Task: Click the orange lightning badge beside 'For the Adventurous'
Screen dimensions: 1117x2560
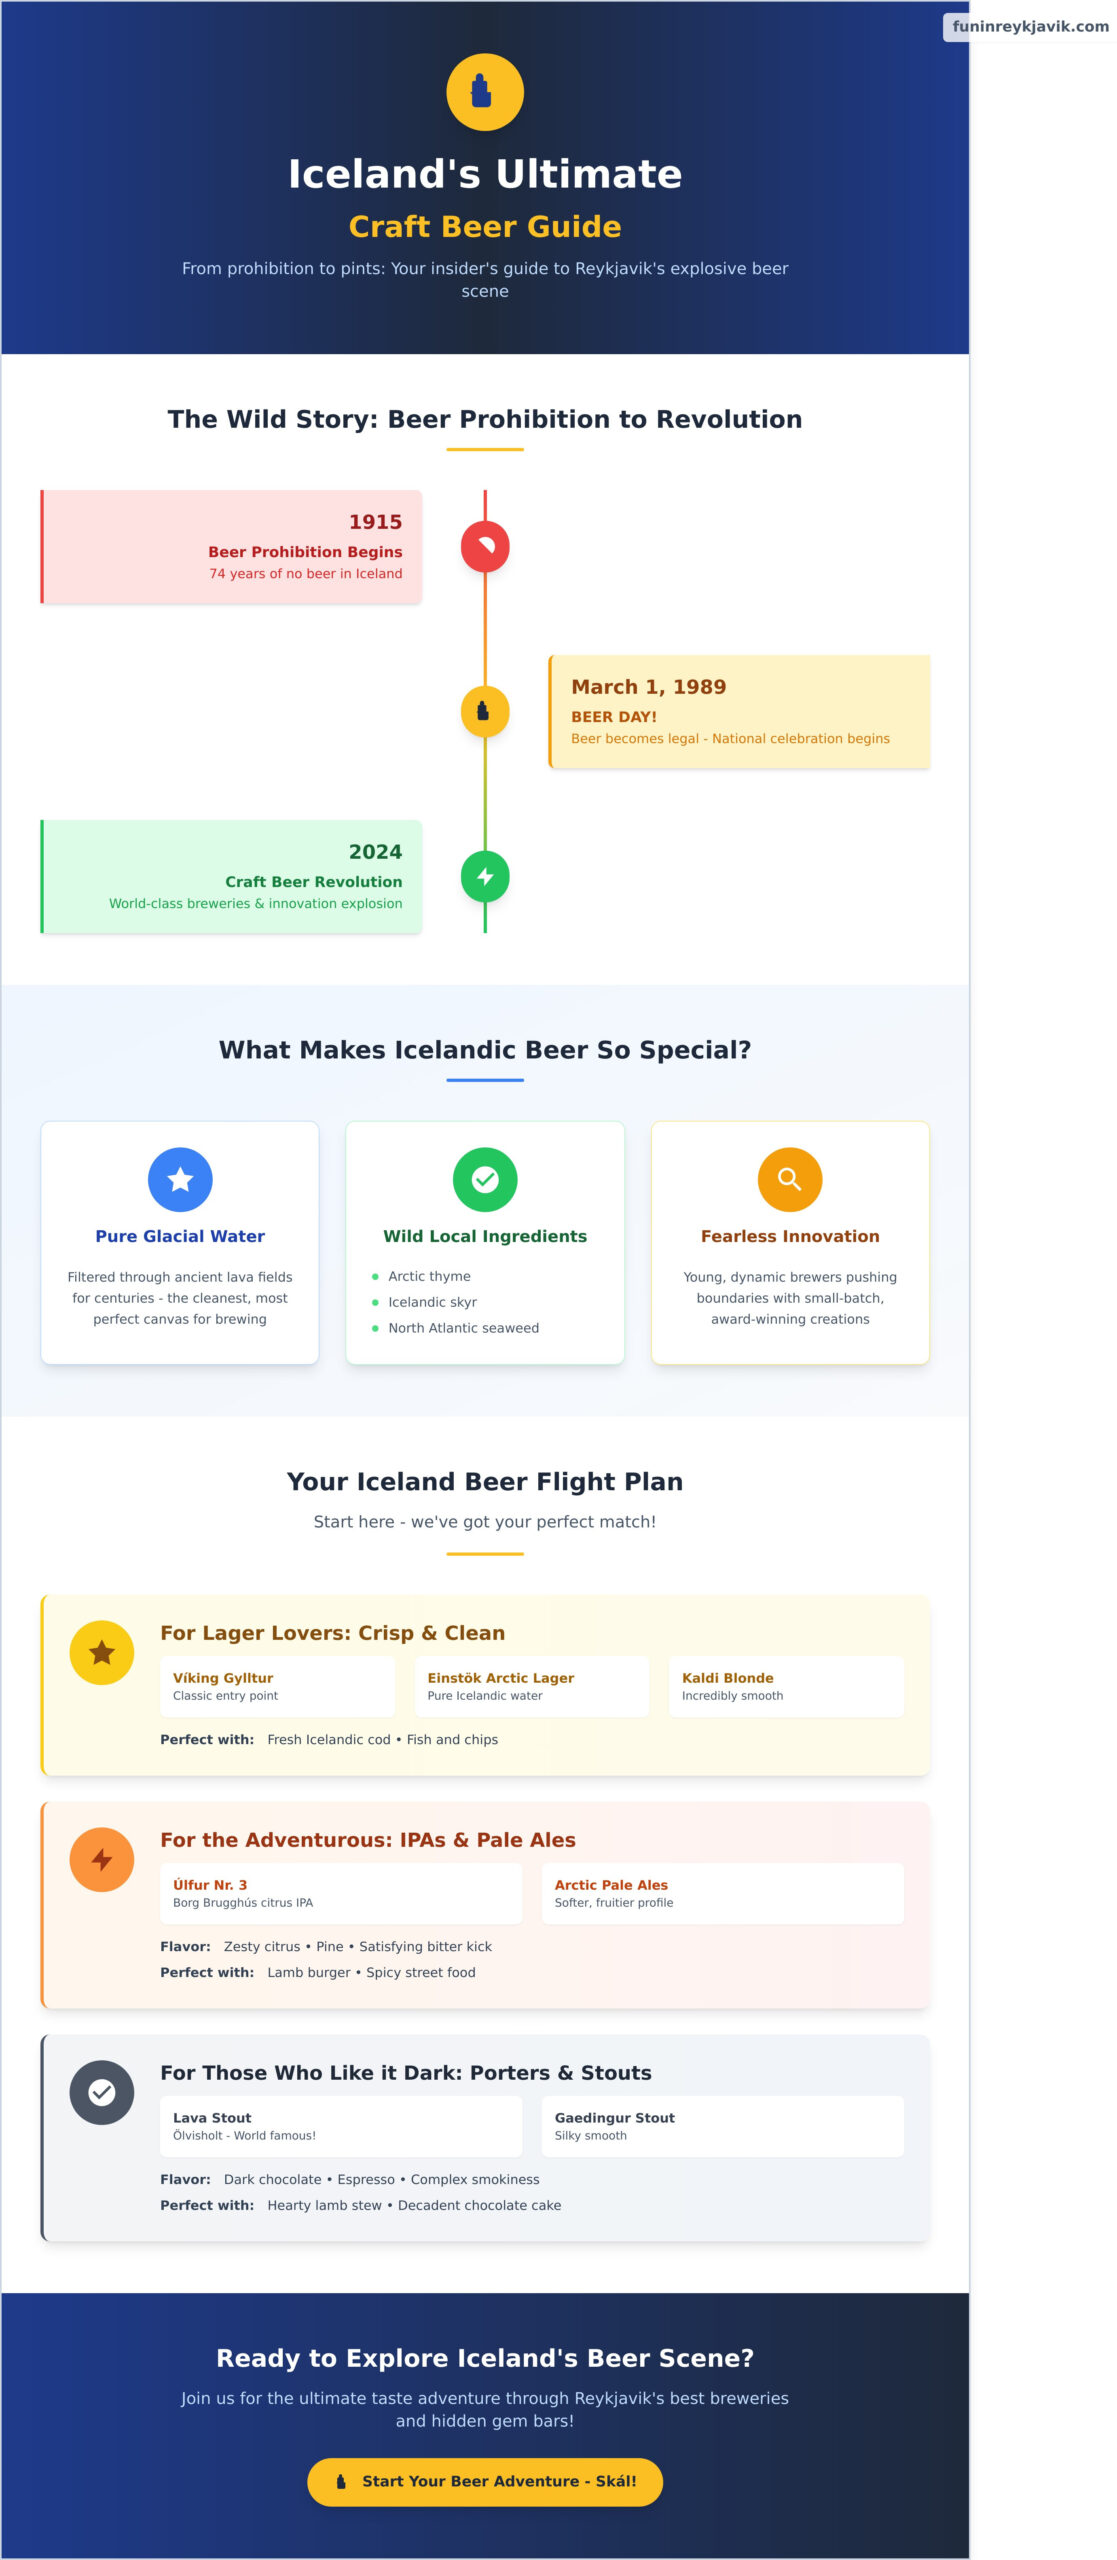Action: click(x=101, y=1859)
